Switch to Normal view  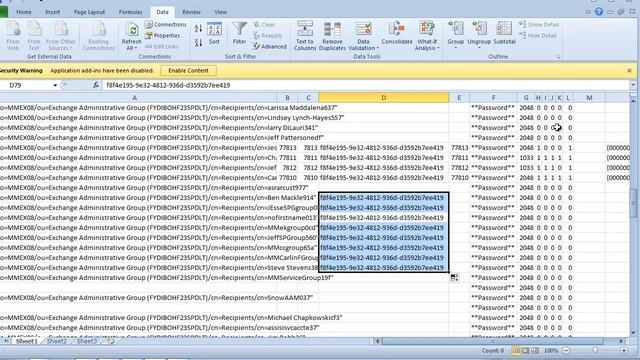pos(516,351)
